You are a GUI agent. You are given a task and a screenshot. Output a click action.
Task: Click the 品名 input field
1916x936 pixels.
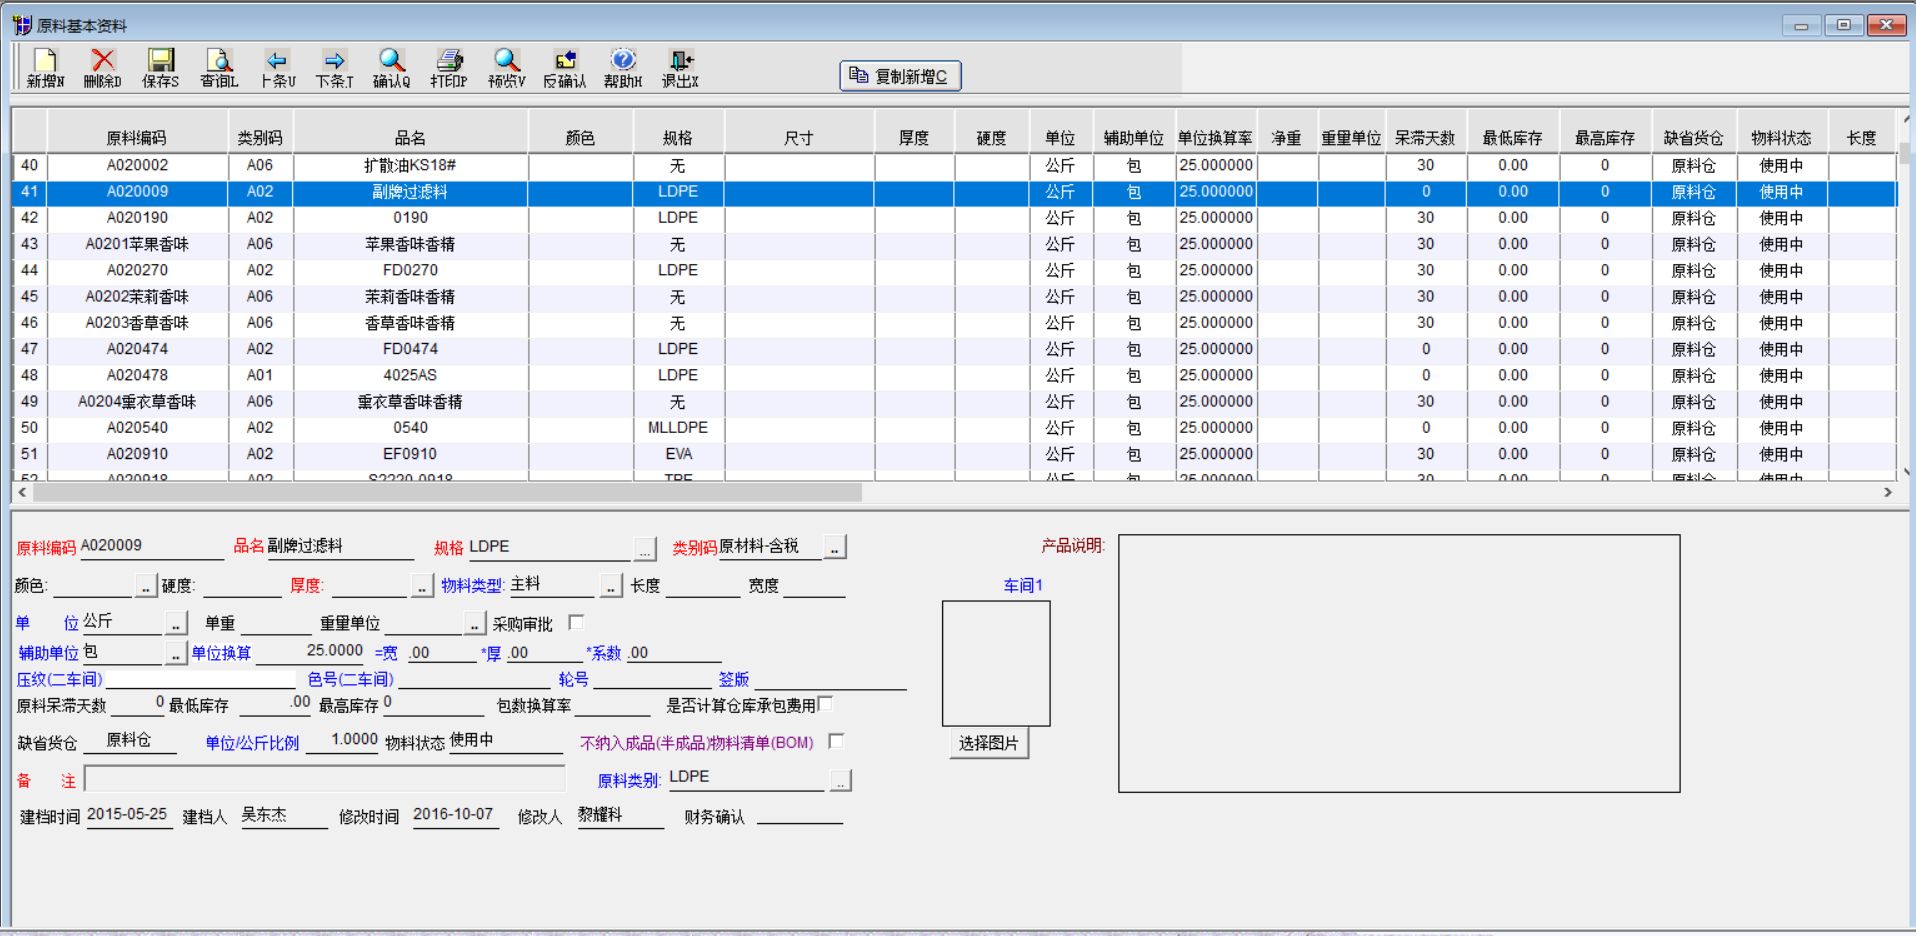[x=340, y=546]
